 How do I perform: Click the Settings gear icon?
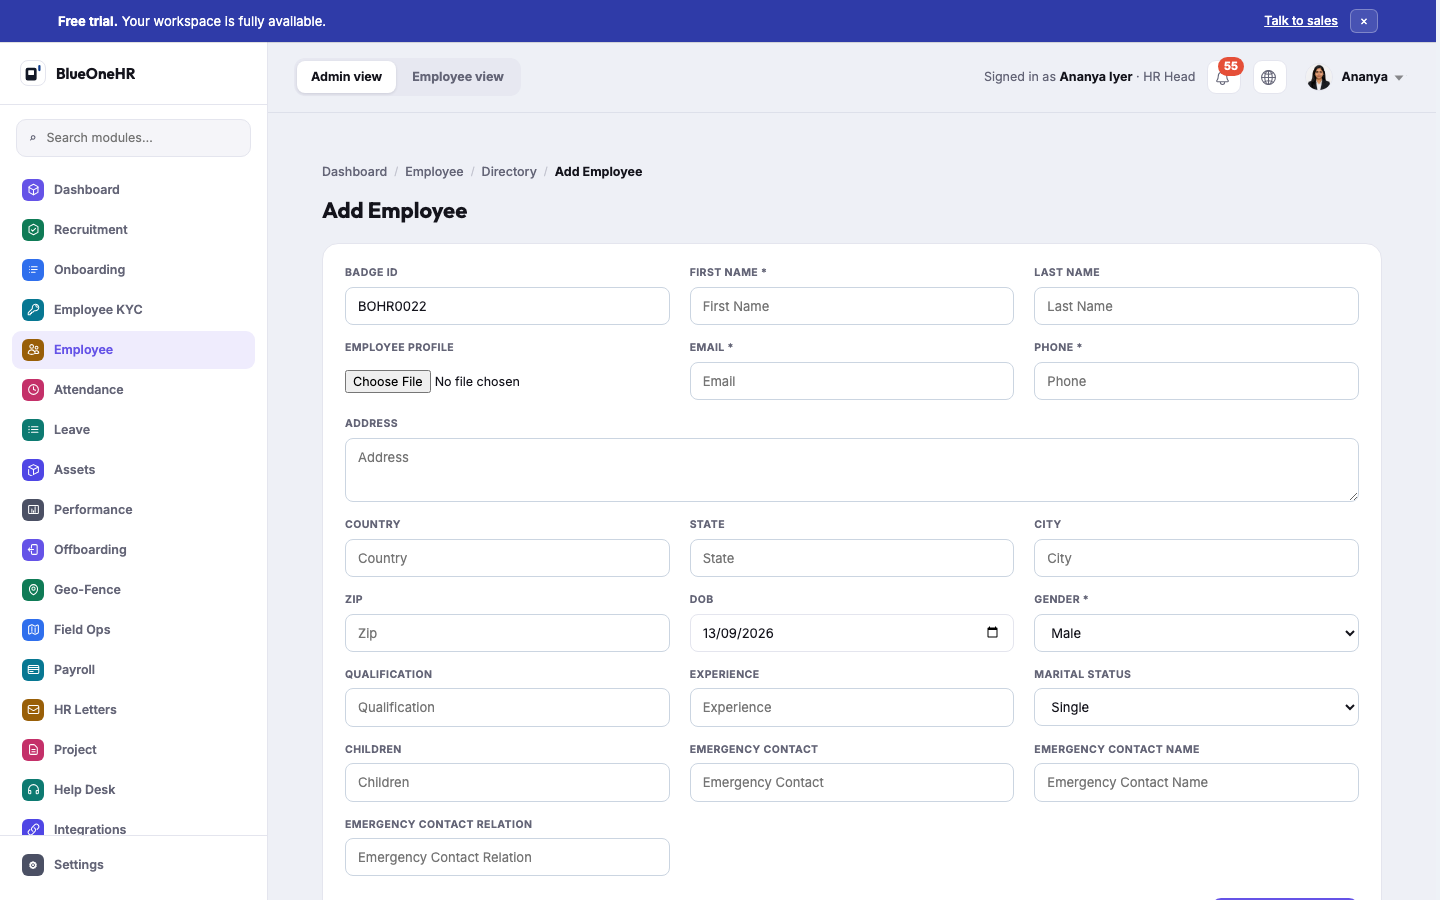click(33, 865)
